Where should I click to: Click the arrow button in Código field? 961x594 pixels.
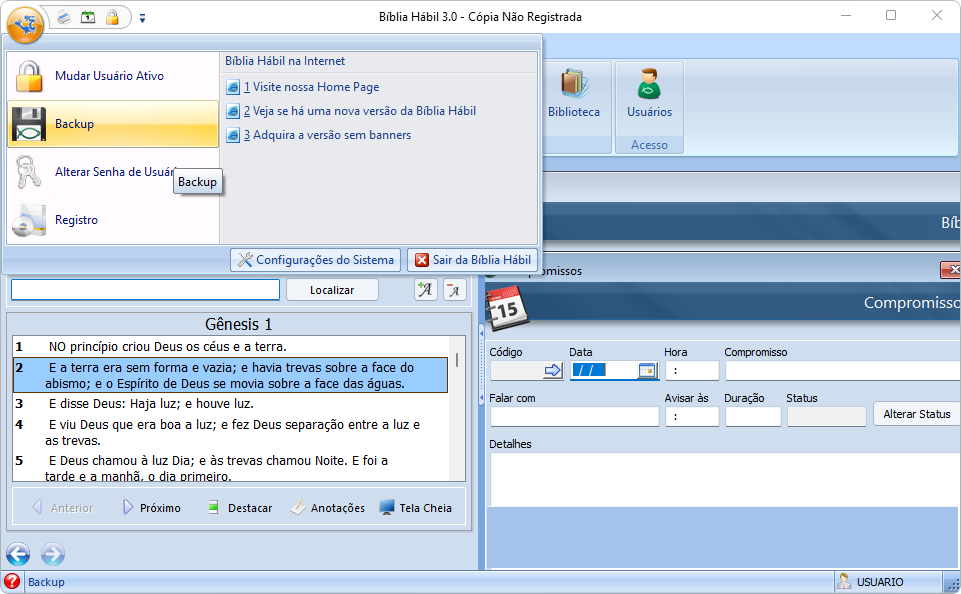(x=553, y=370)
